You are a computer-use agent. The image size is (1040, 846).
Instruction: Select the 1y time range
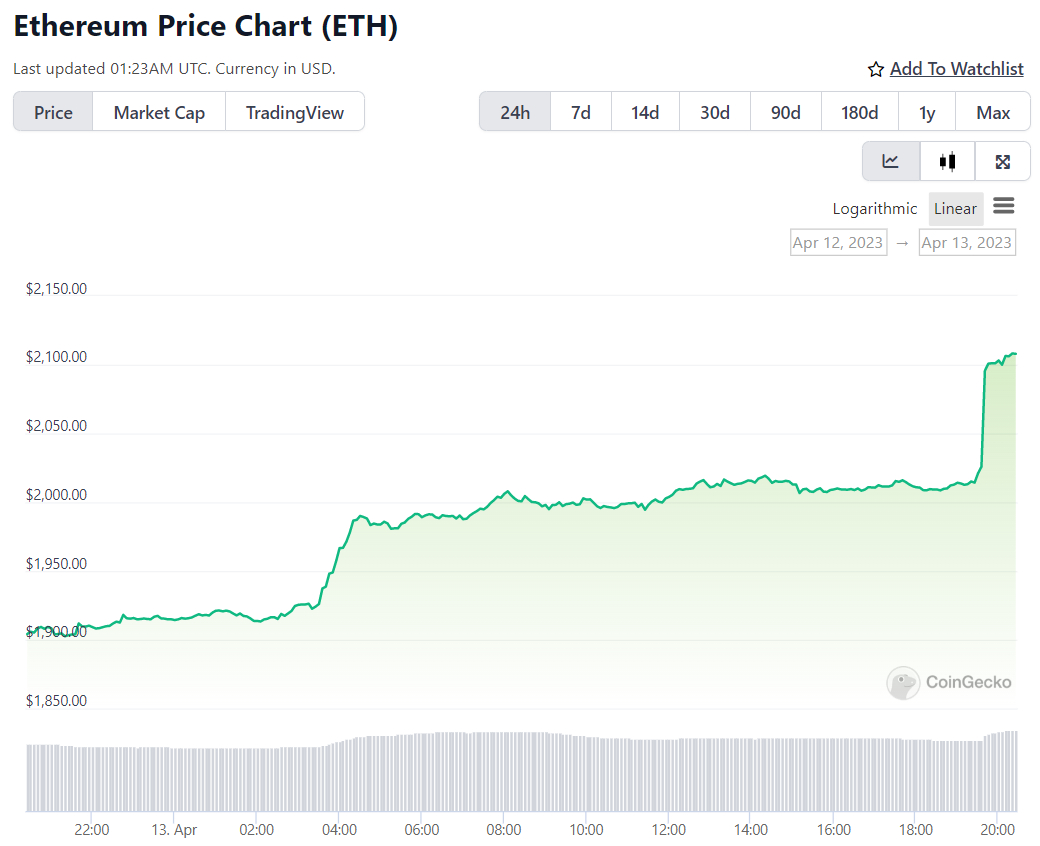pos(927,112)
